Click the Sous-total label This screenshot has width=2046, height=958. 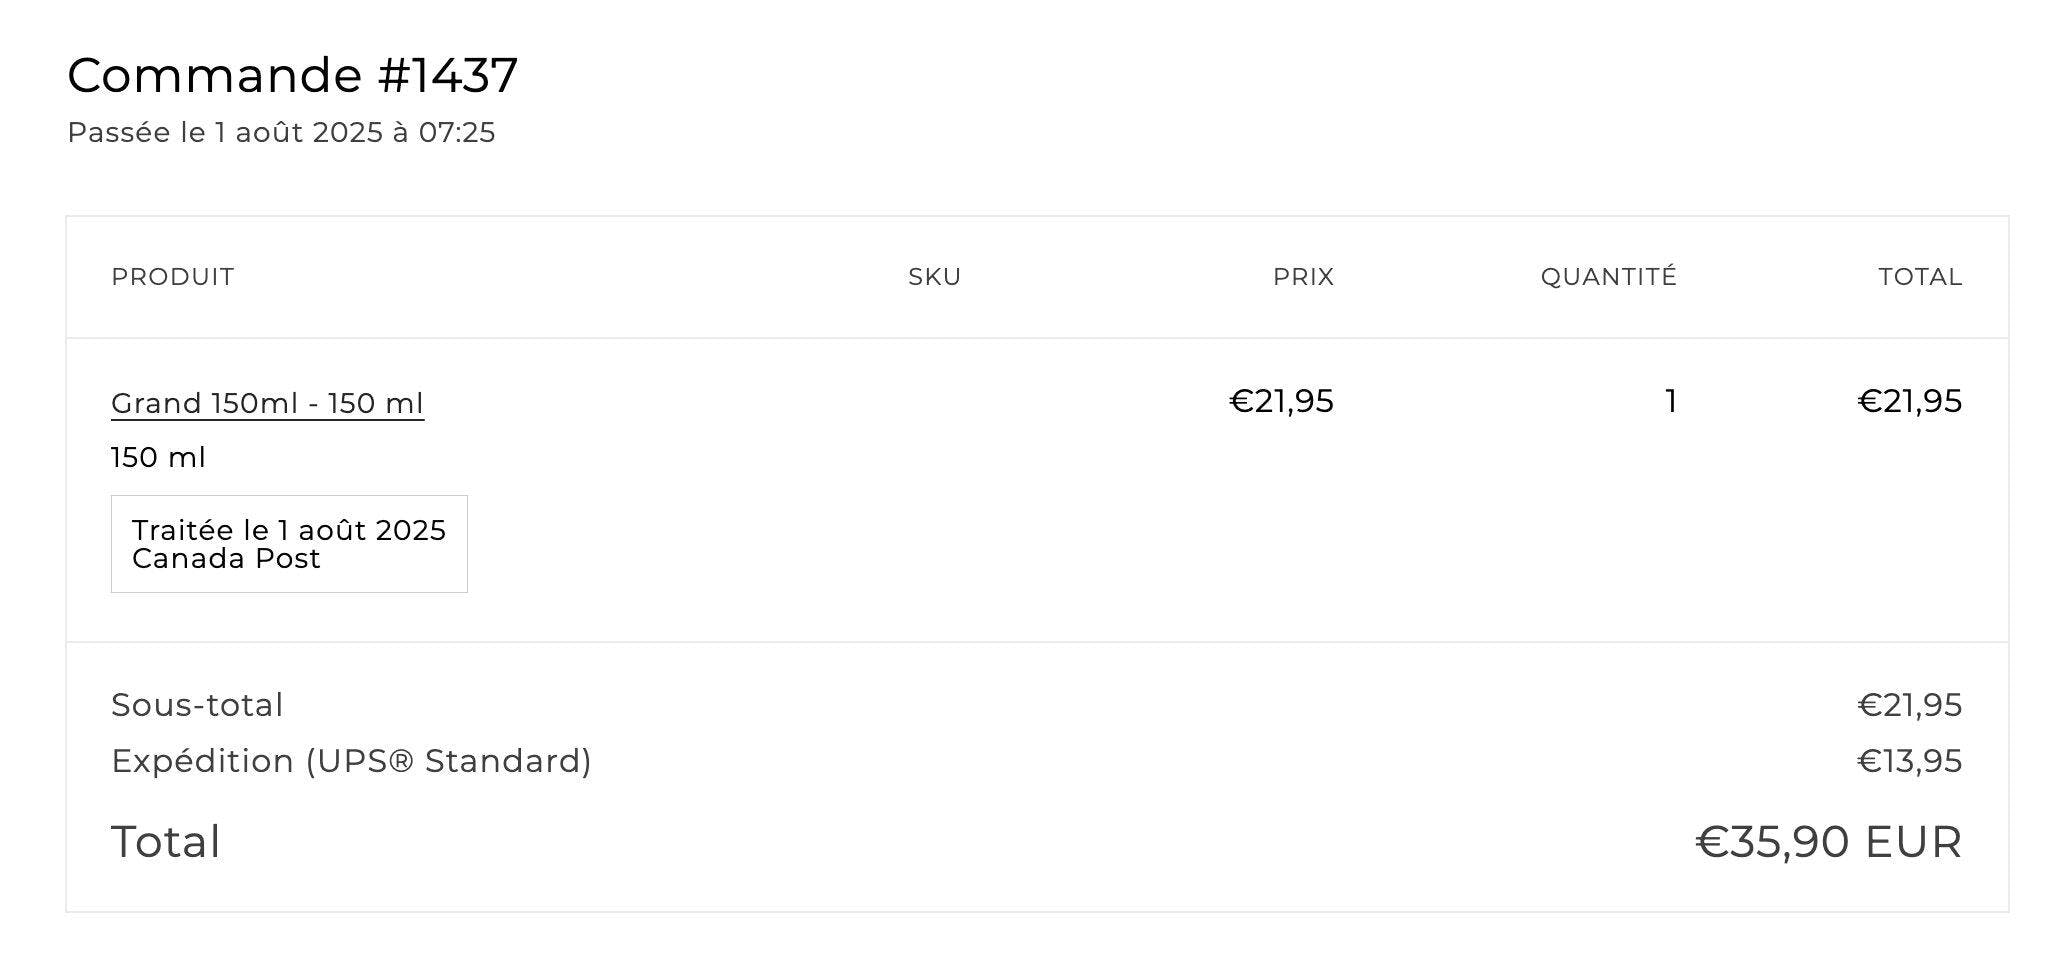[x=197, y=705]
